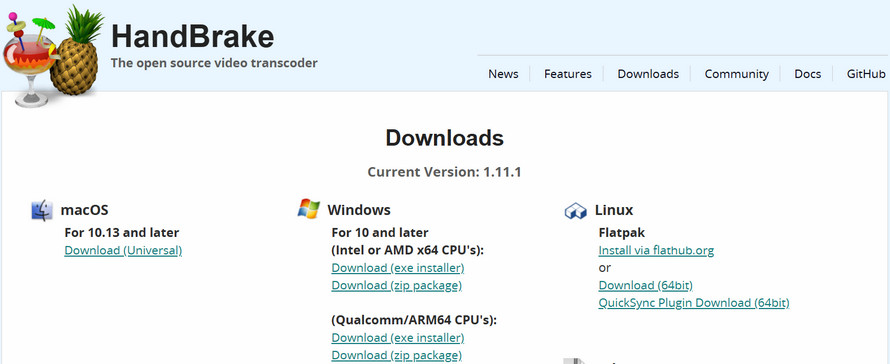
Task: Open the Docs nav link
Action: (808, 74)
